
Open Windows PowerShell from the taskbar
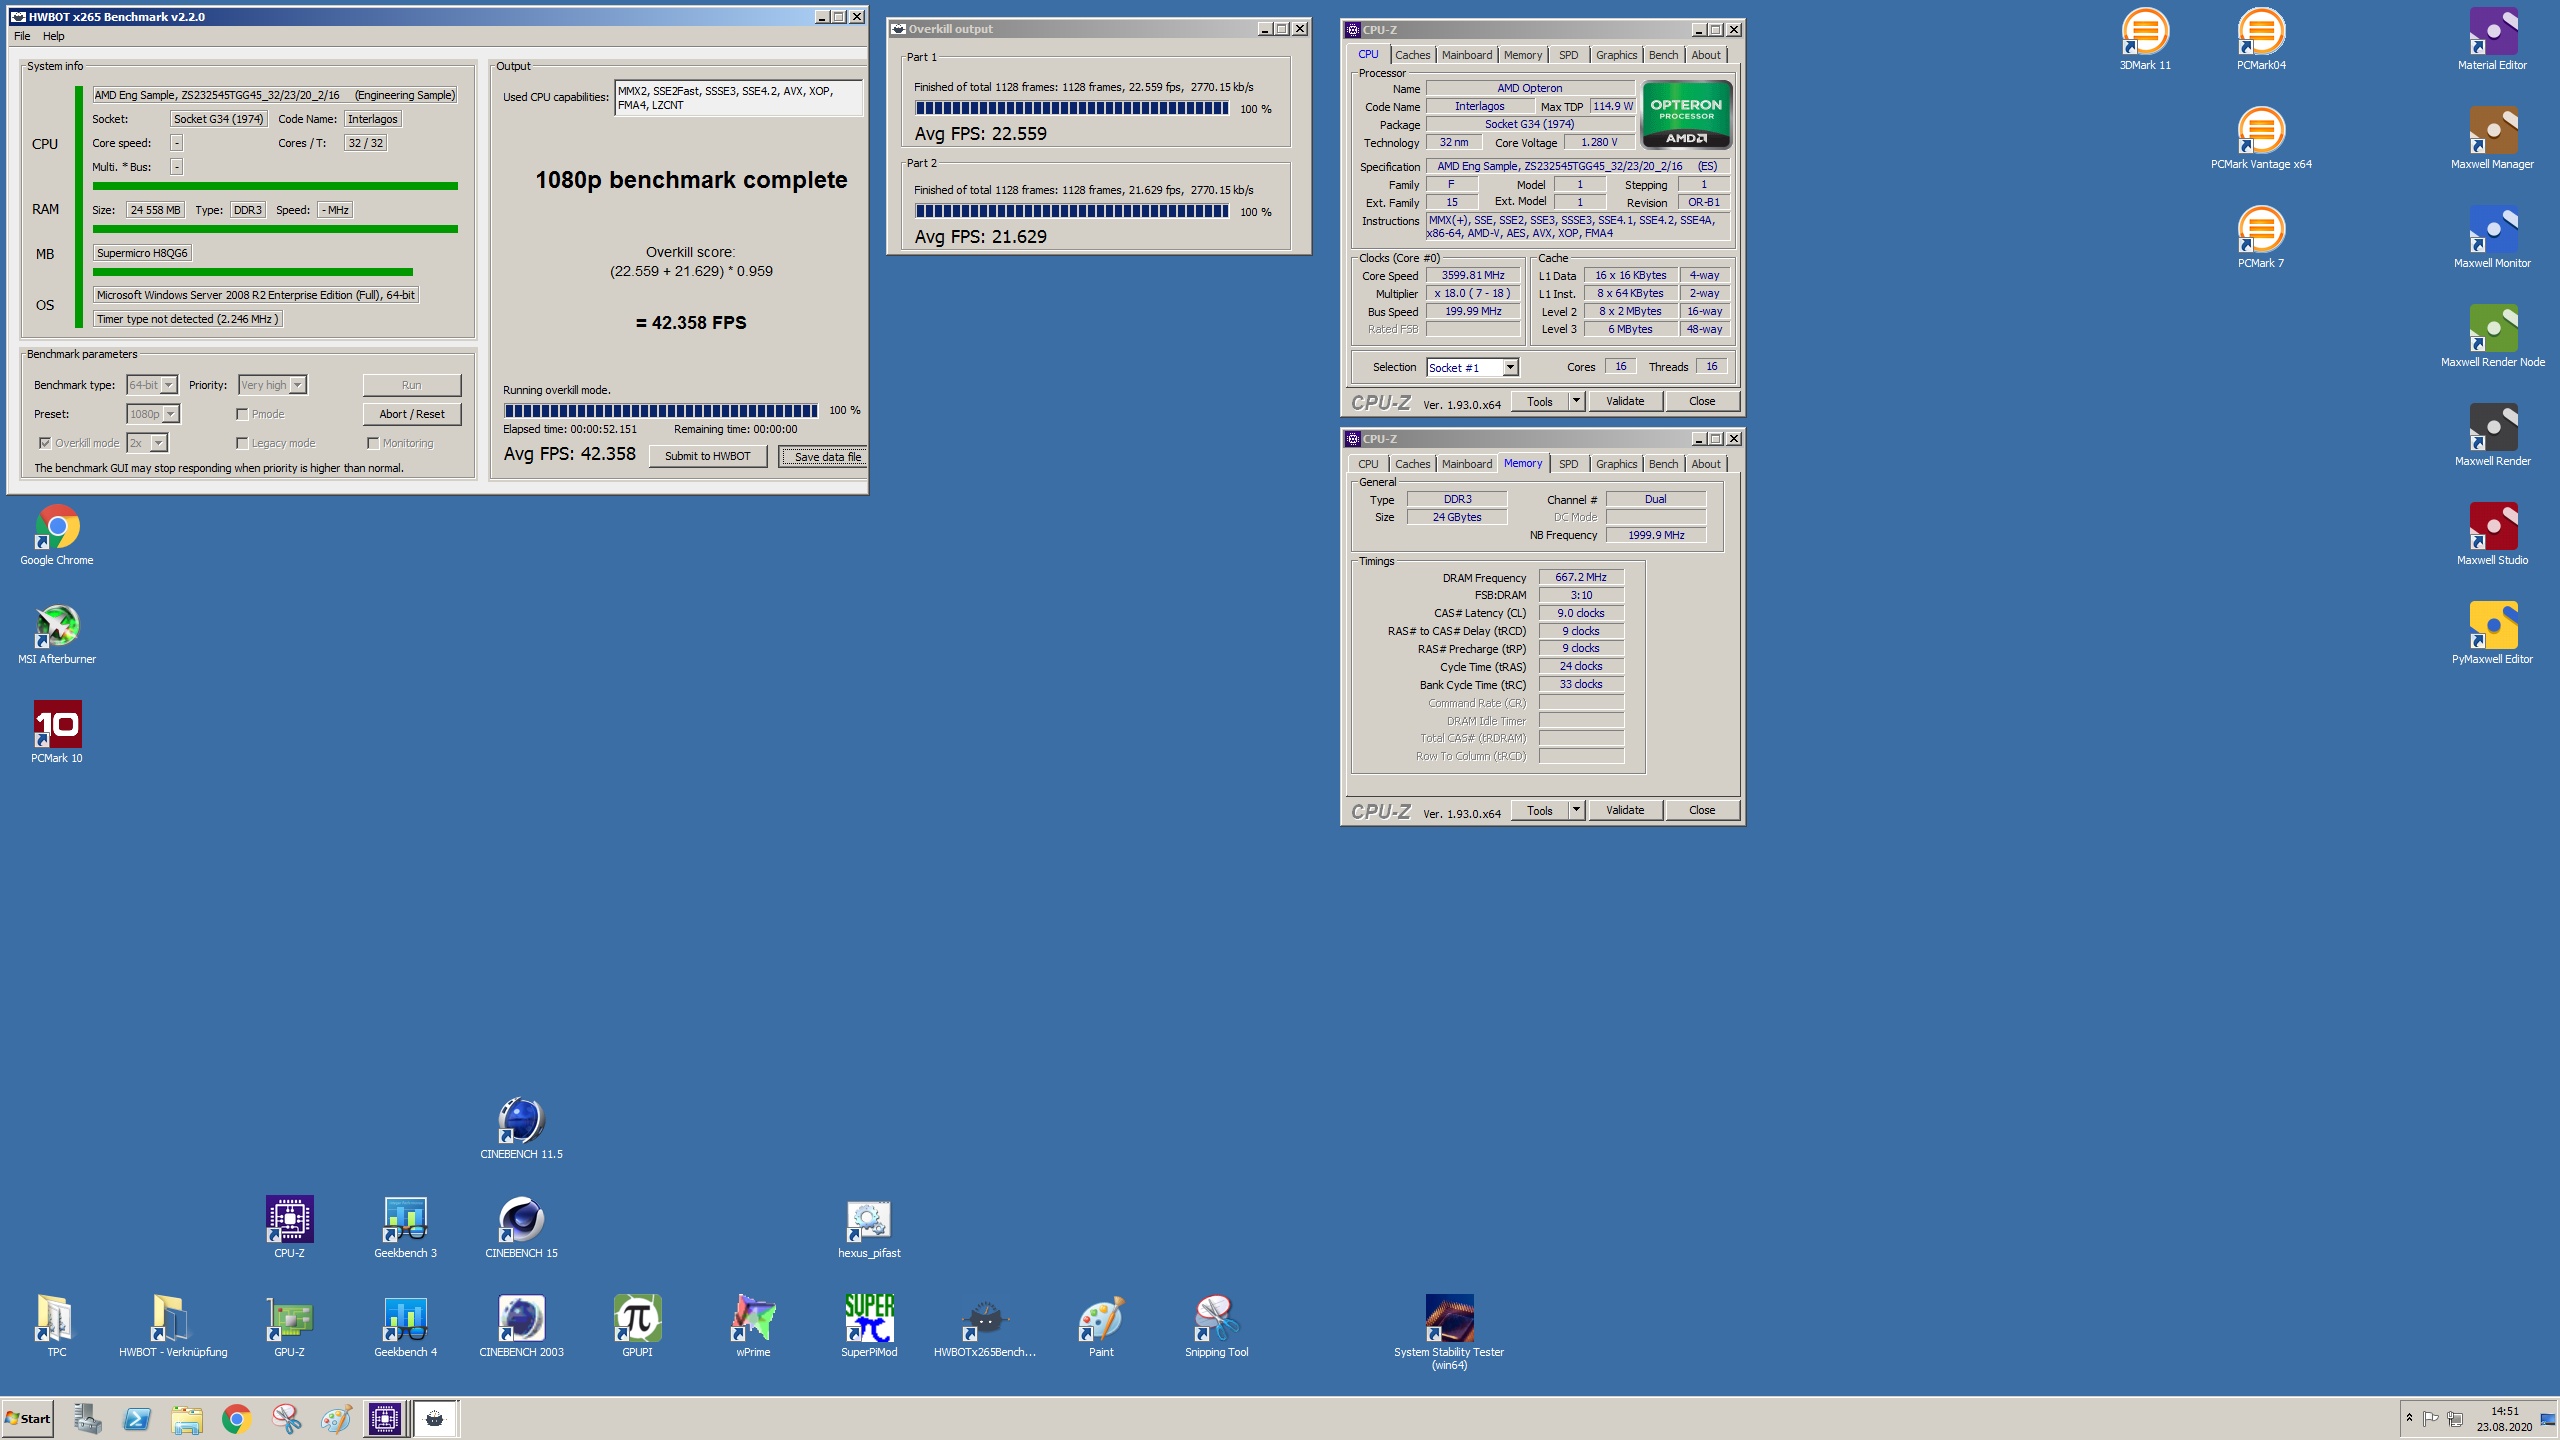coord(137,1419)
